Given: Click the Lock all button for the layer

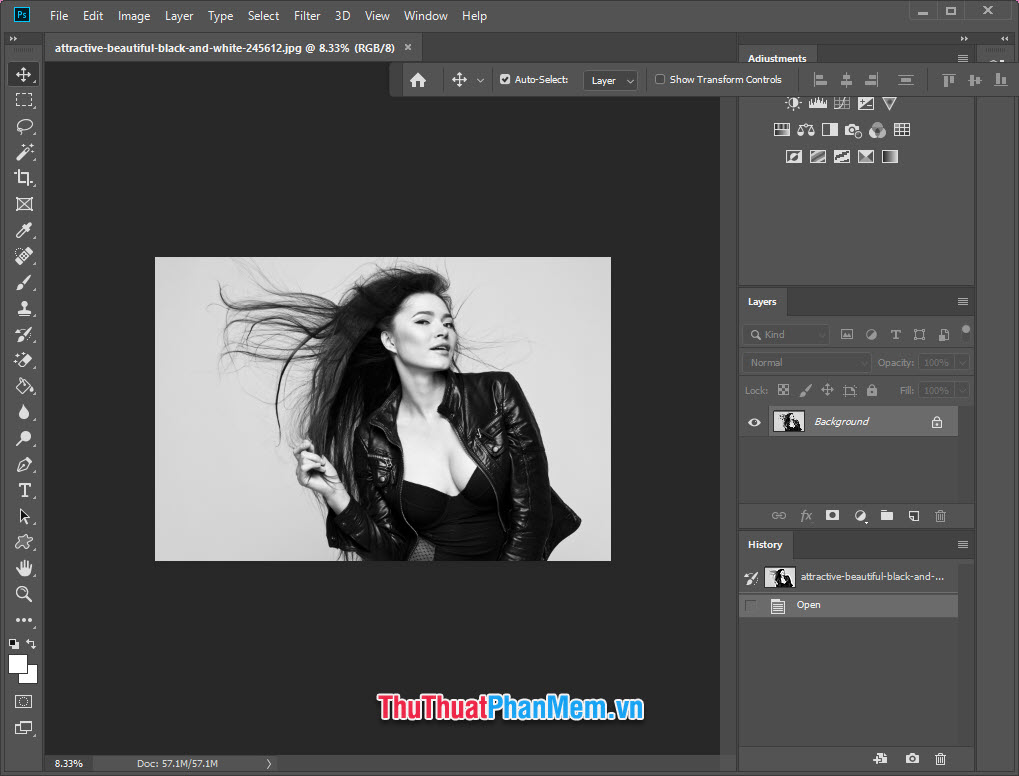Looking at the screenshot, I should [871, 390].
